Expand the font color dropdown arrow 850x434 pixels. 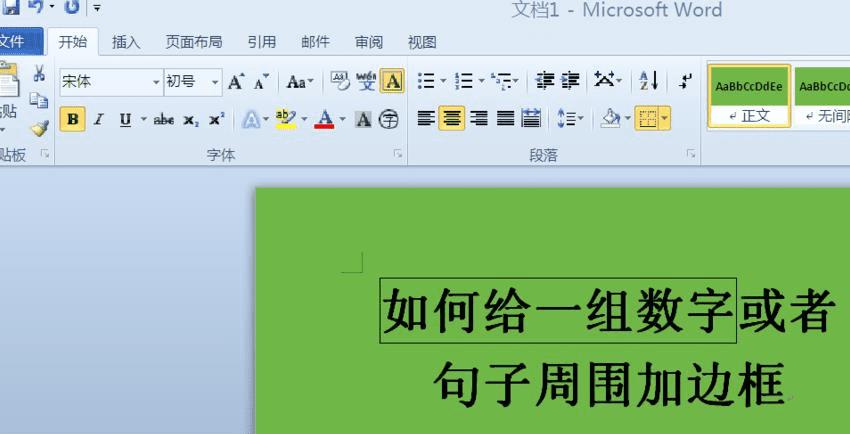343,119
